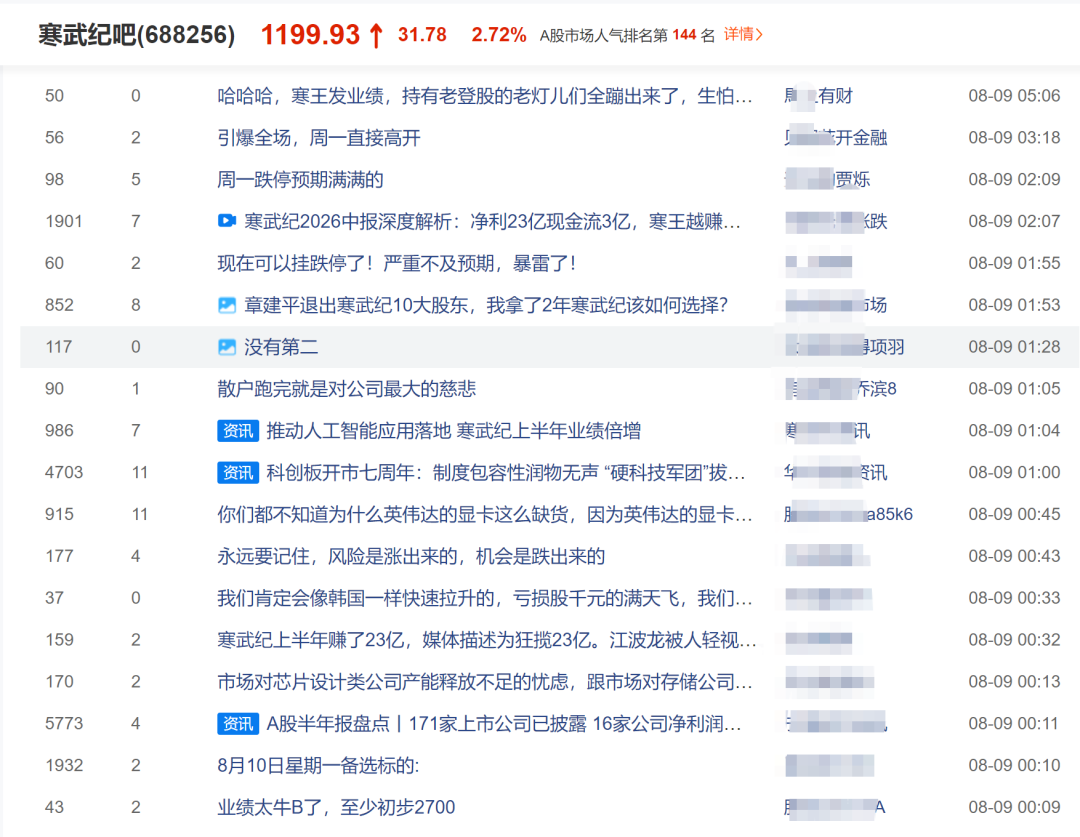Open post 散户跑完就是对公司最大的慈悲

pyautogui.click(x=346, y=389)
